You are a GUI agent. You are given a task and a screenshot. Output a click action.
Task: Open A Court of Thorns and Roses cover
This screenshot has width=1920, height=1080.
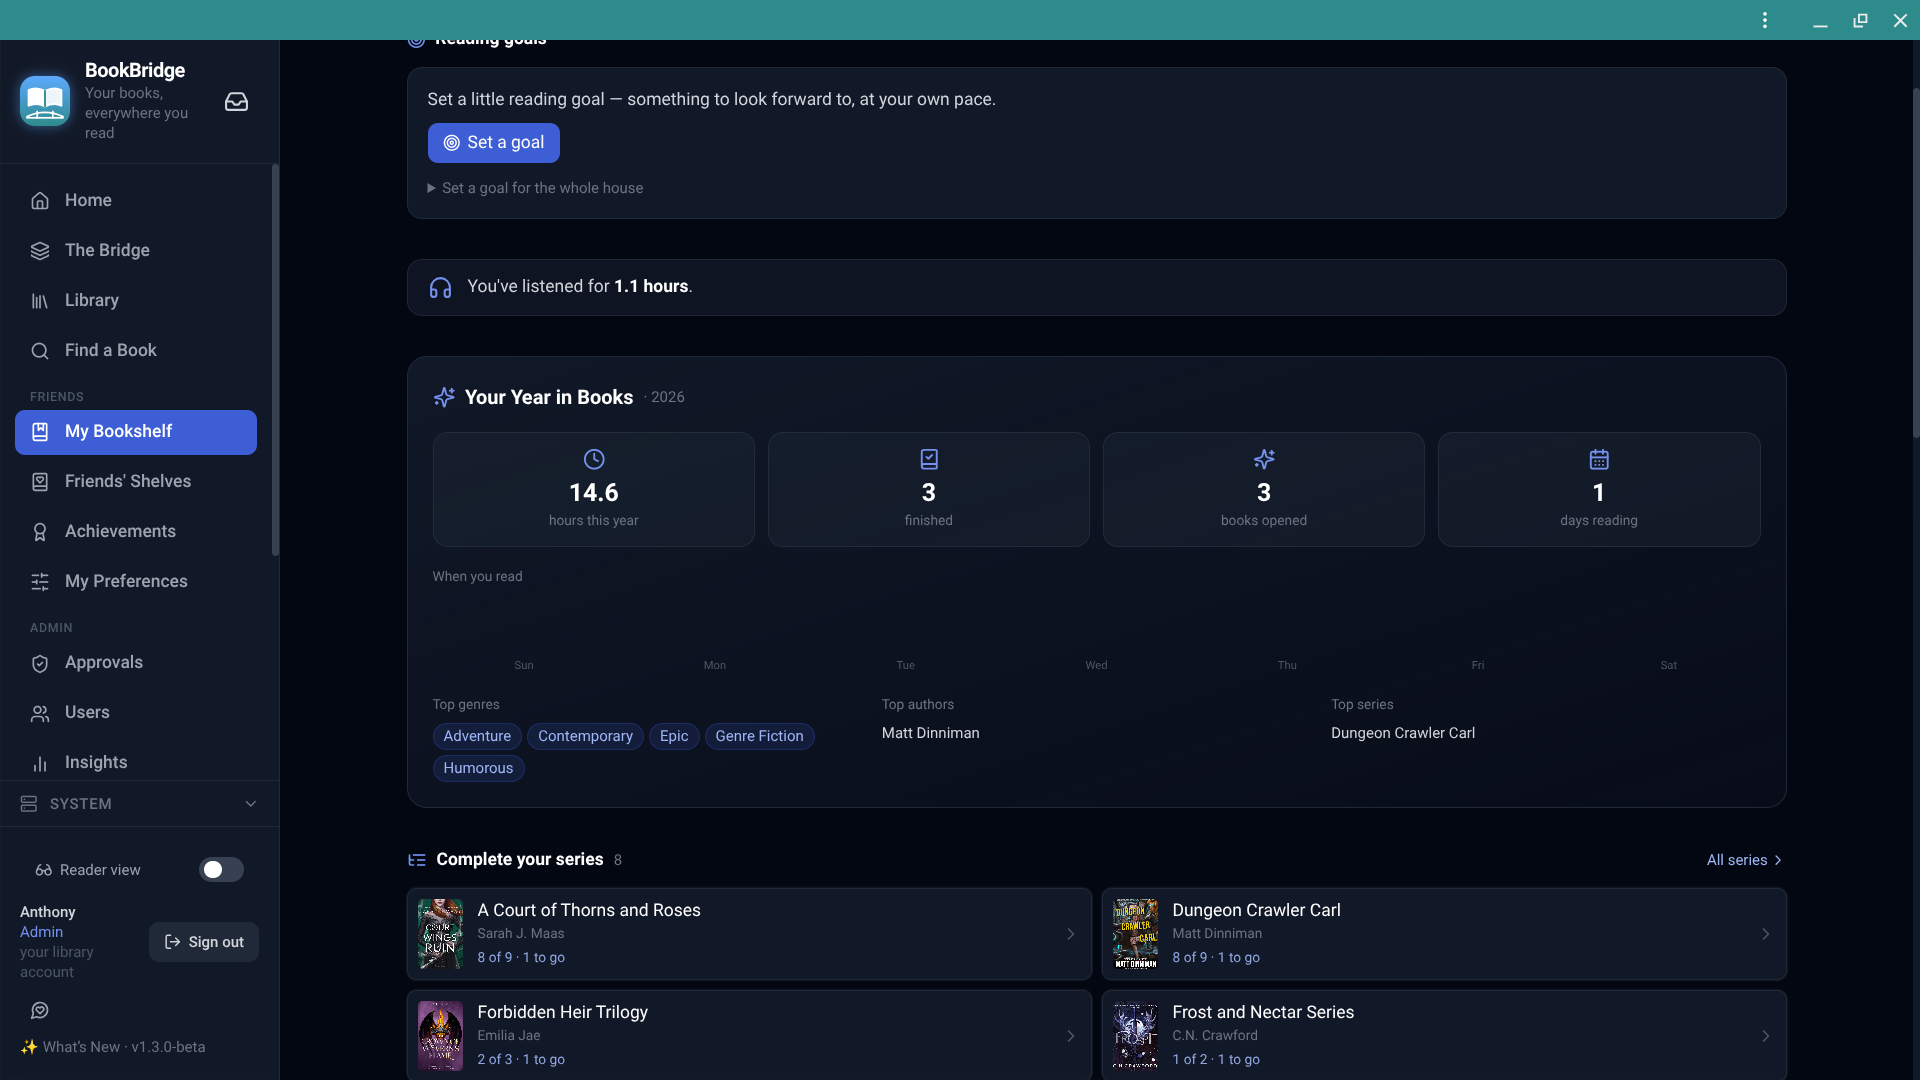(x=440, y=934)
